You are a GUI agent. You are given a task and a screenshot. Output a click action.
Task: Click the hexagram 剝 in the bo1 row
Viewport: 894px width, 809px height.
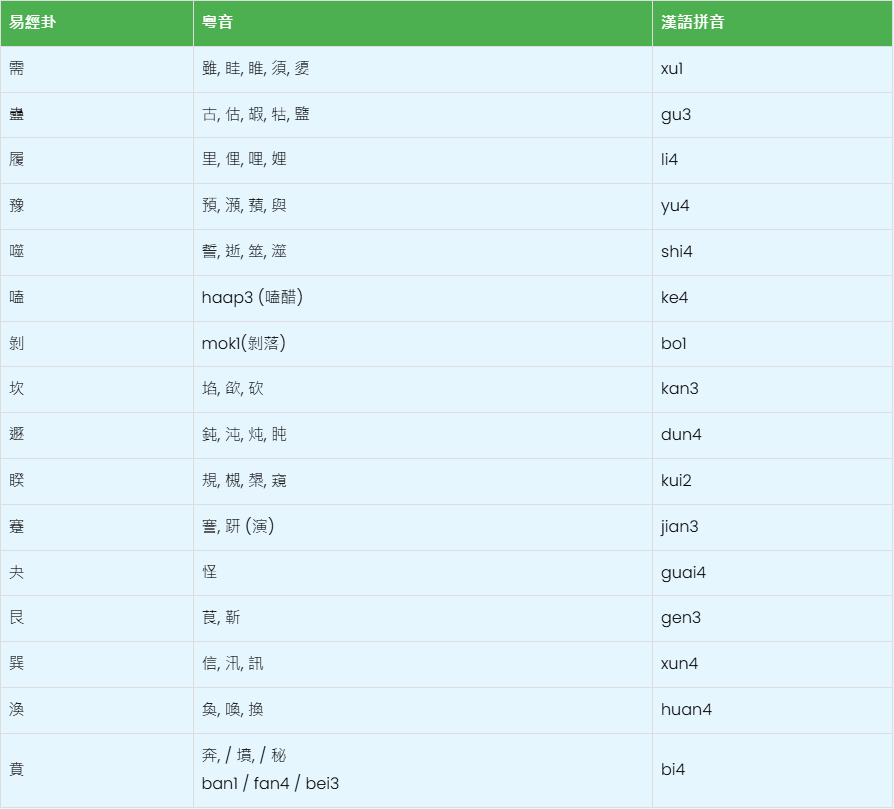pos(17,343)
